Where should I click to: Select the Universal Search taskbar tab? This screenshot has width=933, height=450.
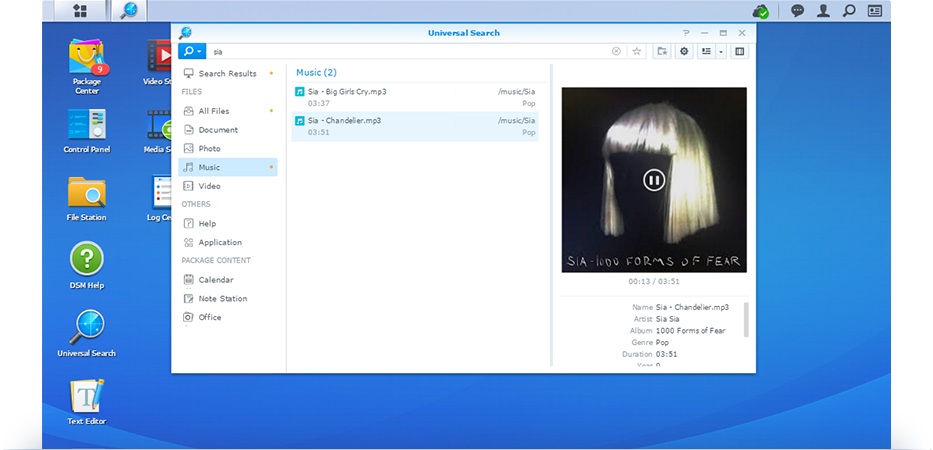(x=128, y=11)
